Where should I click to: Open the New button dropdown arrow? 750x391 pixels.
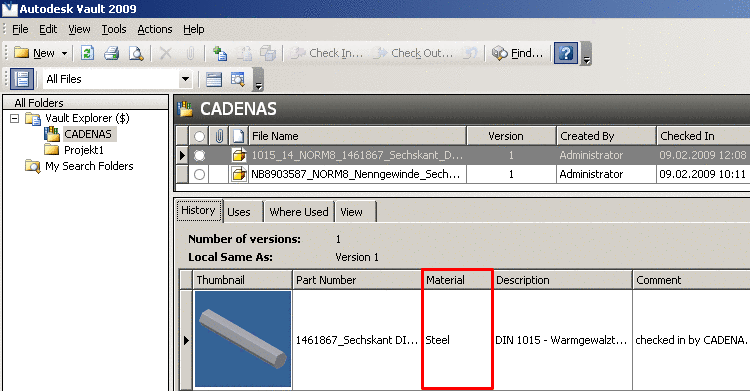tap(64, 53)
